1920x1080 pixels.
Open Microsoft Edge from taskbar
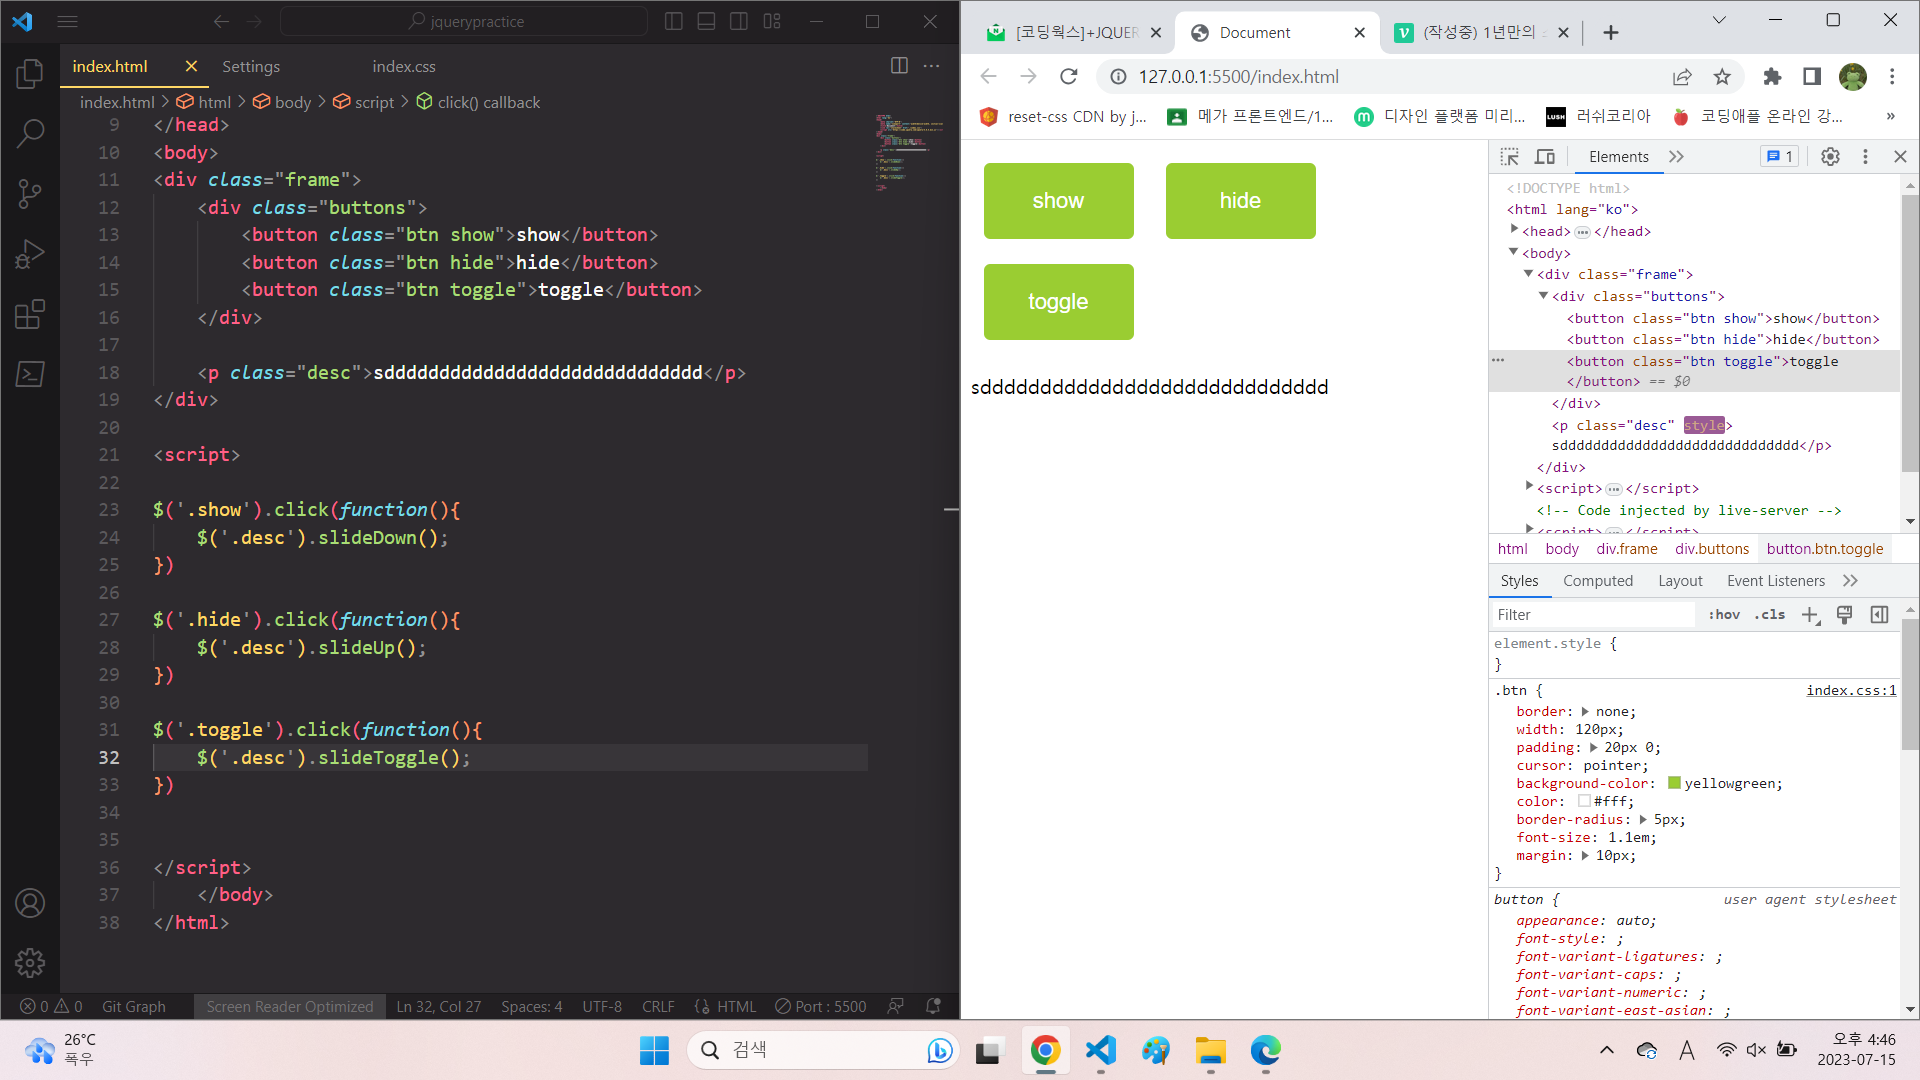(x=1265, y=1050)
